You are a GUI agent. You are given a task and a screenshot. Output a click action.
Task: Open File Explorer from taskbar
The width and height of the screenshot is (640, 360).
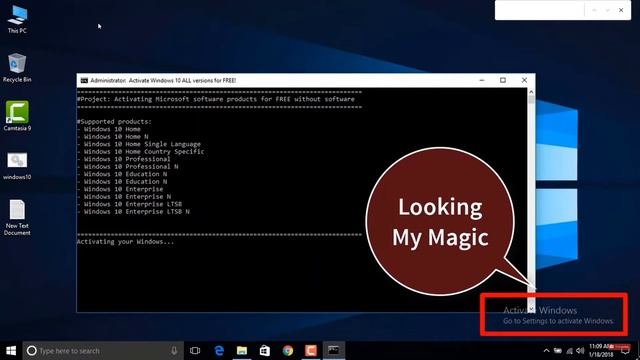tap(242, 351)
